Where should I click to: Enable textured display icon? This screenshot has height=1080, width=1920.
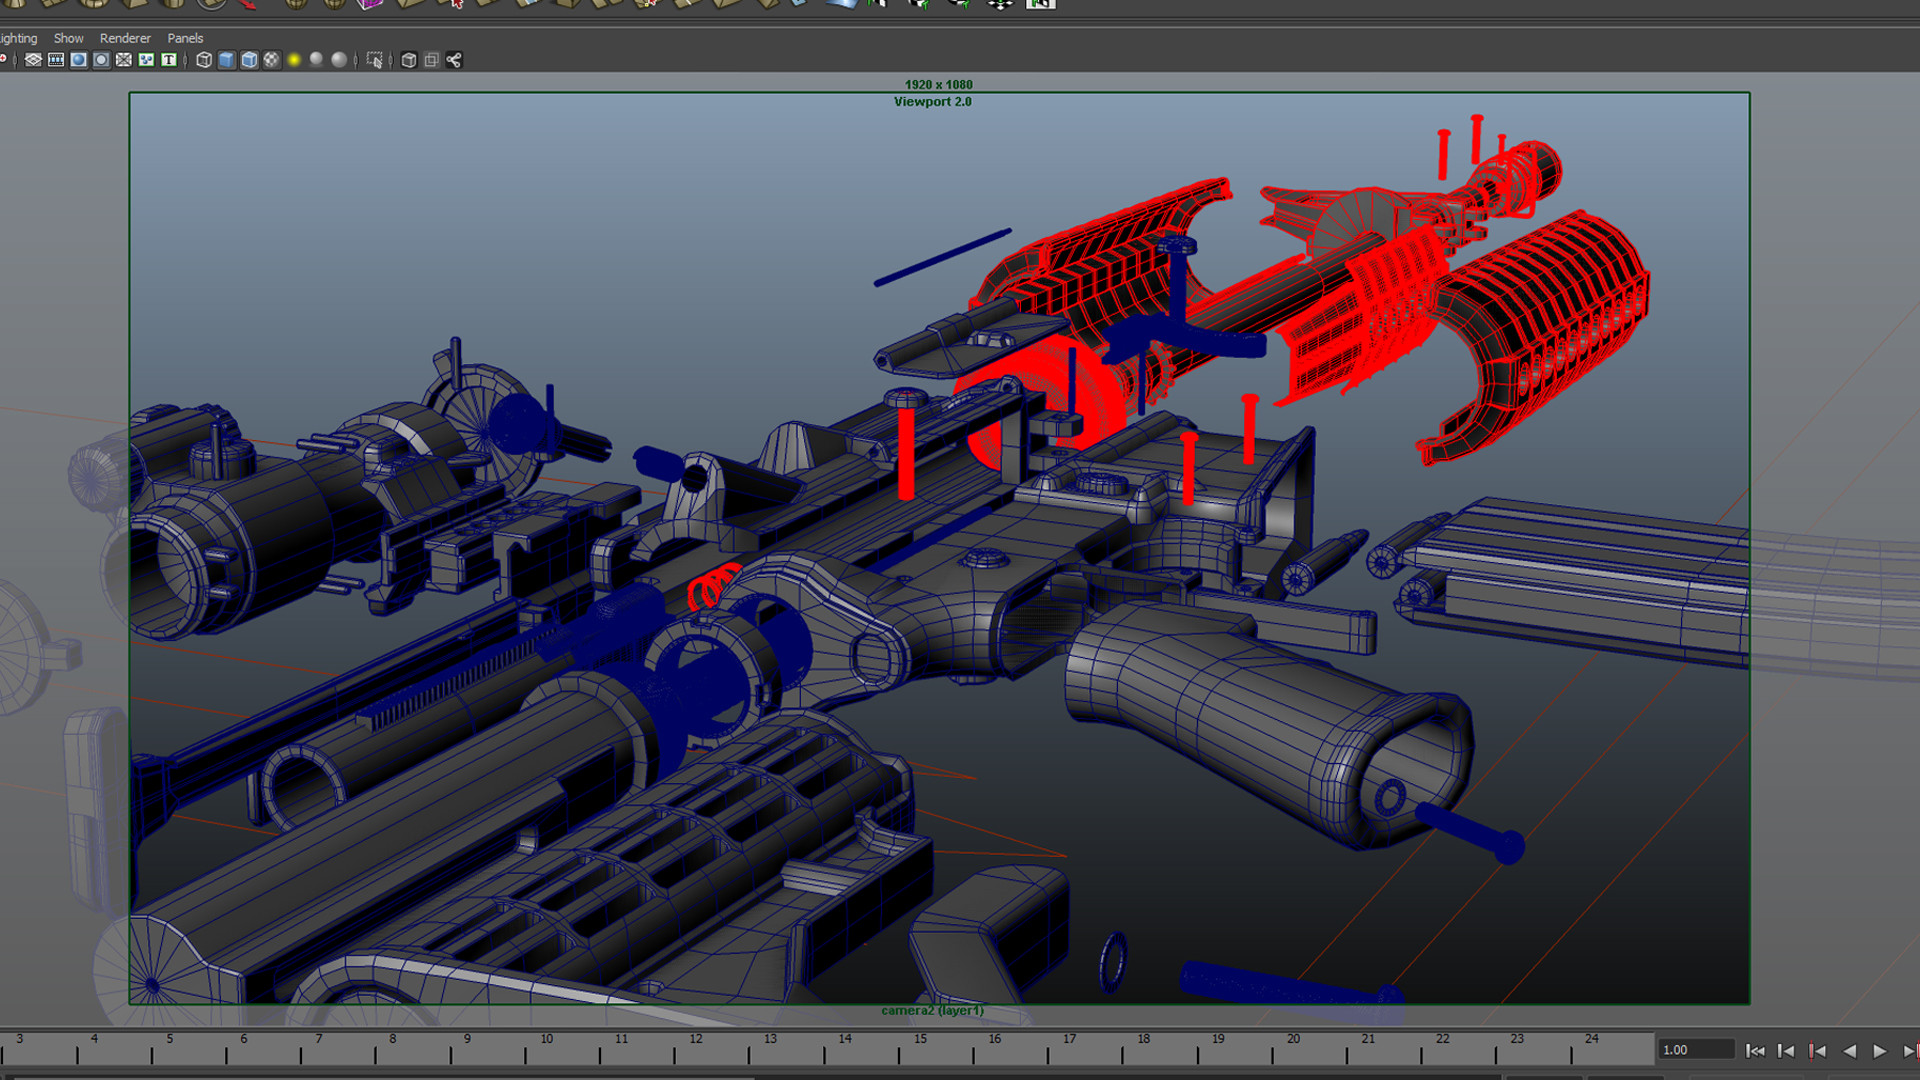click(x=271, y=60)
